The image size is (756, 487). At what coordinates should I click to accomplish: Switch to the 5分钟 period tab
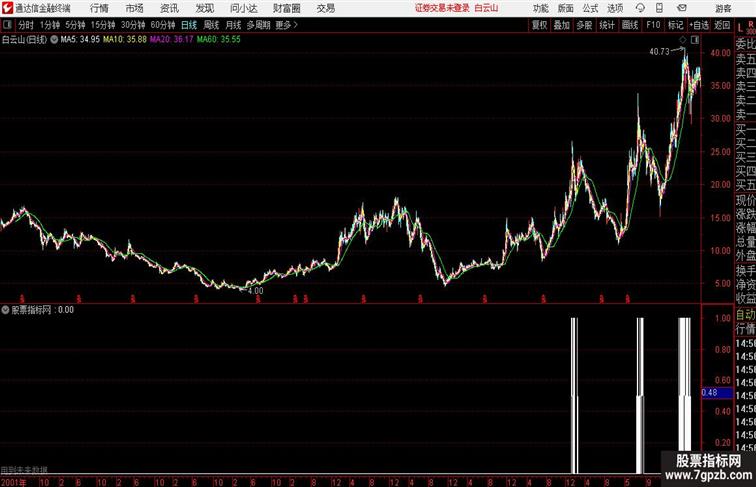coord(75,25)
